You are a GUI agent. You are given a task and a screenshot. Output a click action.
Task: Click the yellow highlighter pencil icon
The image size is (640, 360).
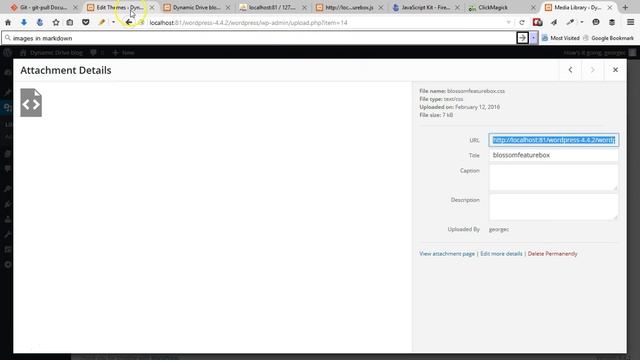click(x=102, y=22)
